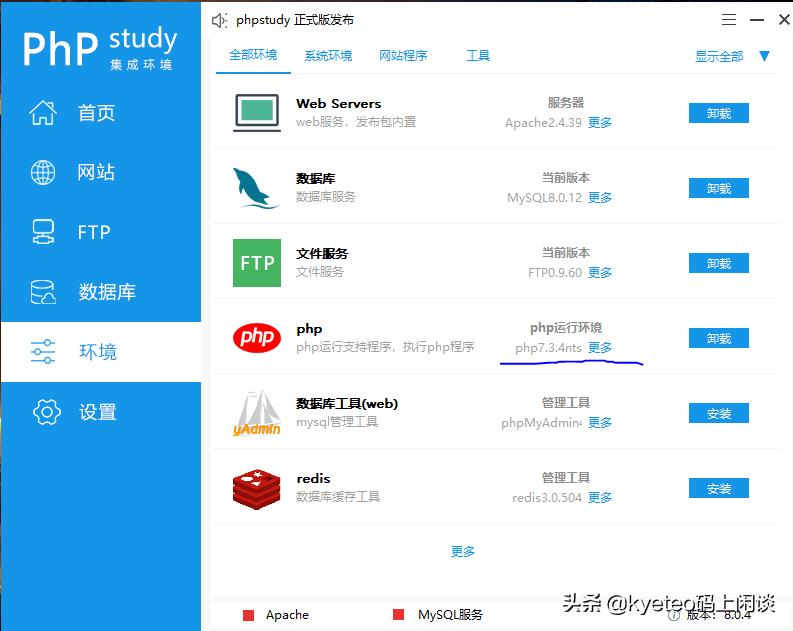Image resolution: width=793 pixels, height=631 pixels.
Task: Click the redis title text
Action: click(313, 478)
